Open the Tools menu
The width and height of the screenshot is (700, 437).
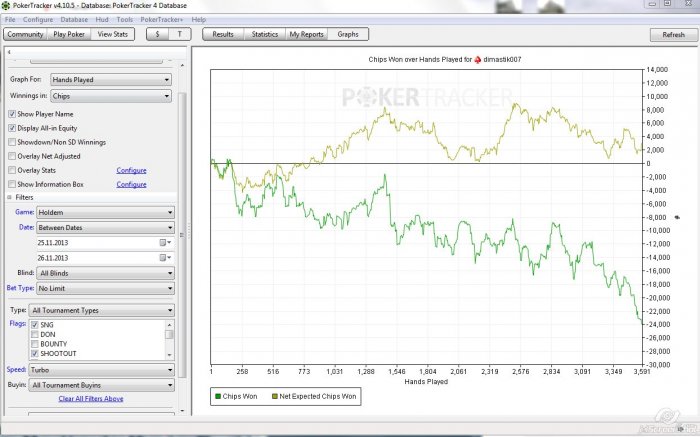(x=125, y=20)
